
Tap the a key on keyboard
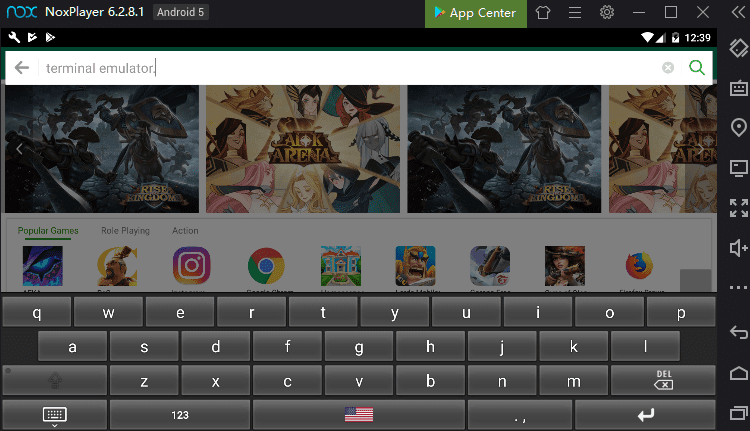(x=72, y=346)
